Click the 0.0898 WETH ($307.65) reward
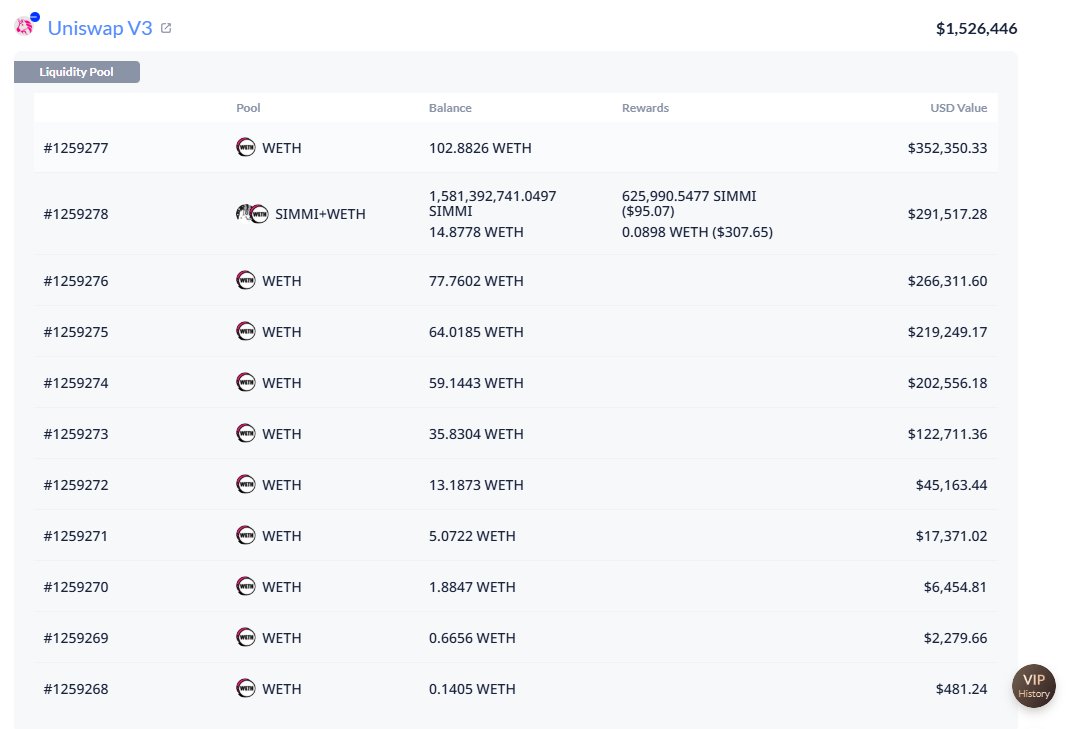The image size is (1073, 729). point(697,232)
